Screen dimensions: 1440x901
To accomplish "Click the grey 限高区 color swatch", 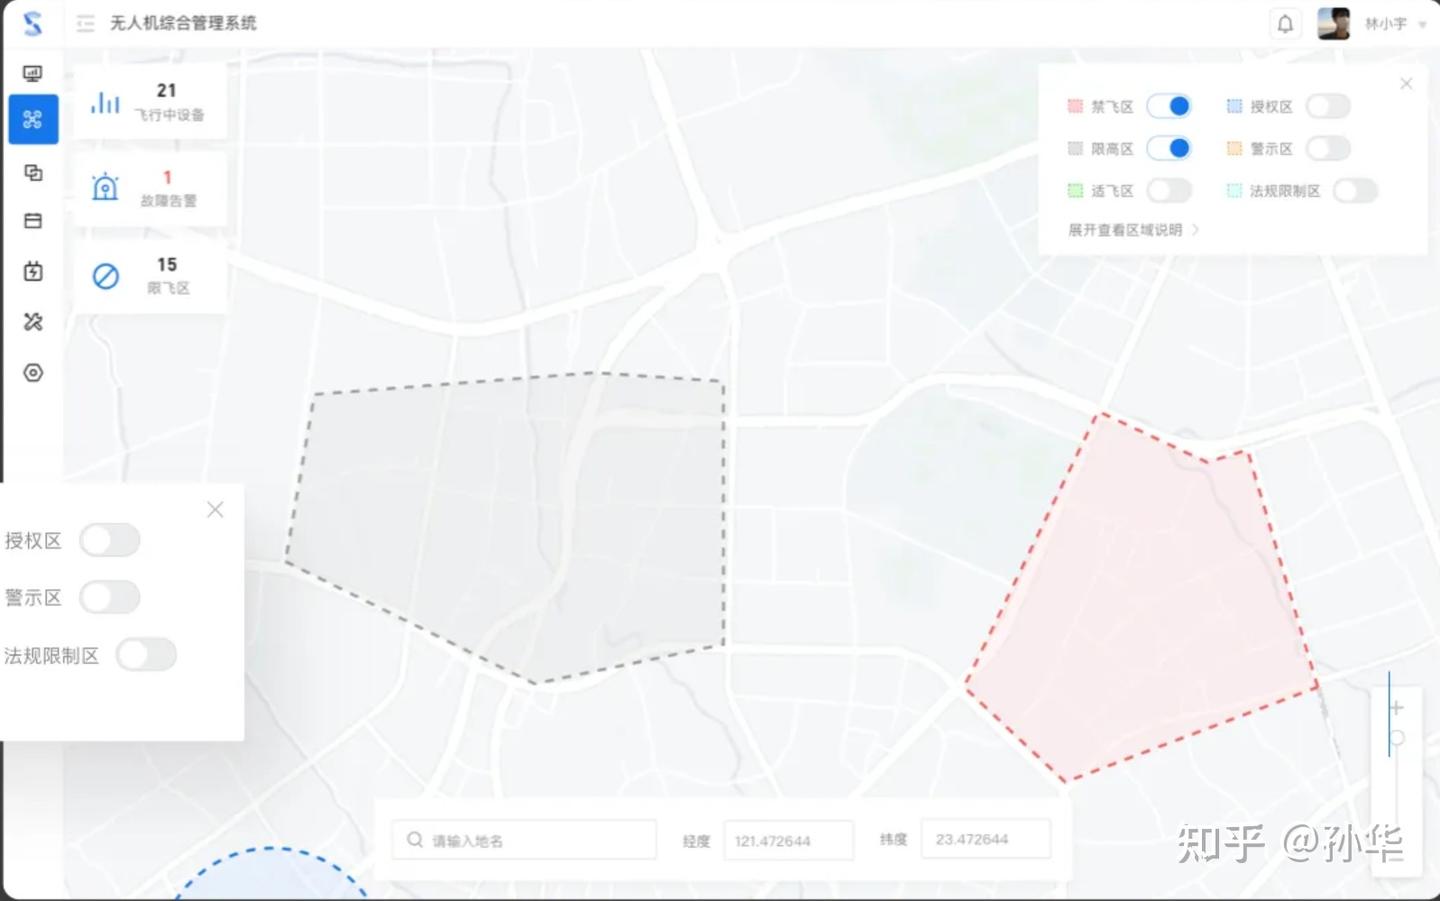I will (1075, 148).
